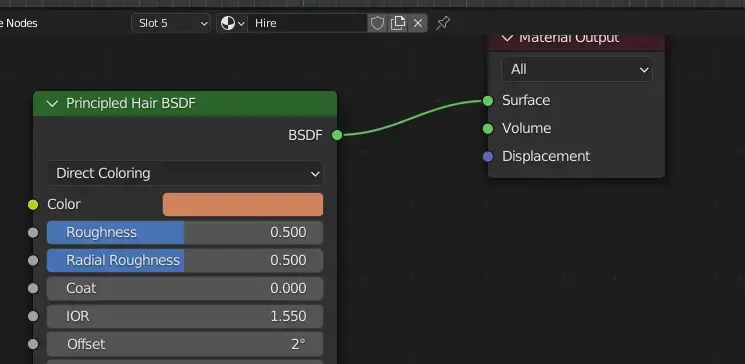Click the Surface input socket
The image size is (745, 364).
[x=488, y=100]
